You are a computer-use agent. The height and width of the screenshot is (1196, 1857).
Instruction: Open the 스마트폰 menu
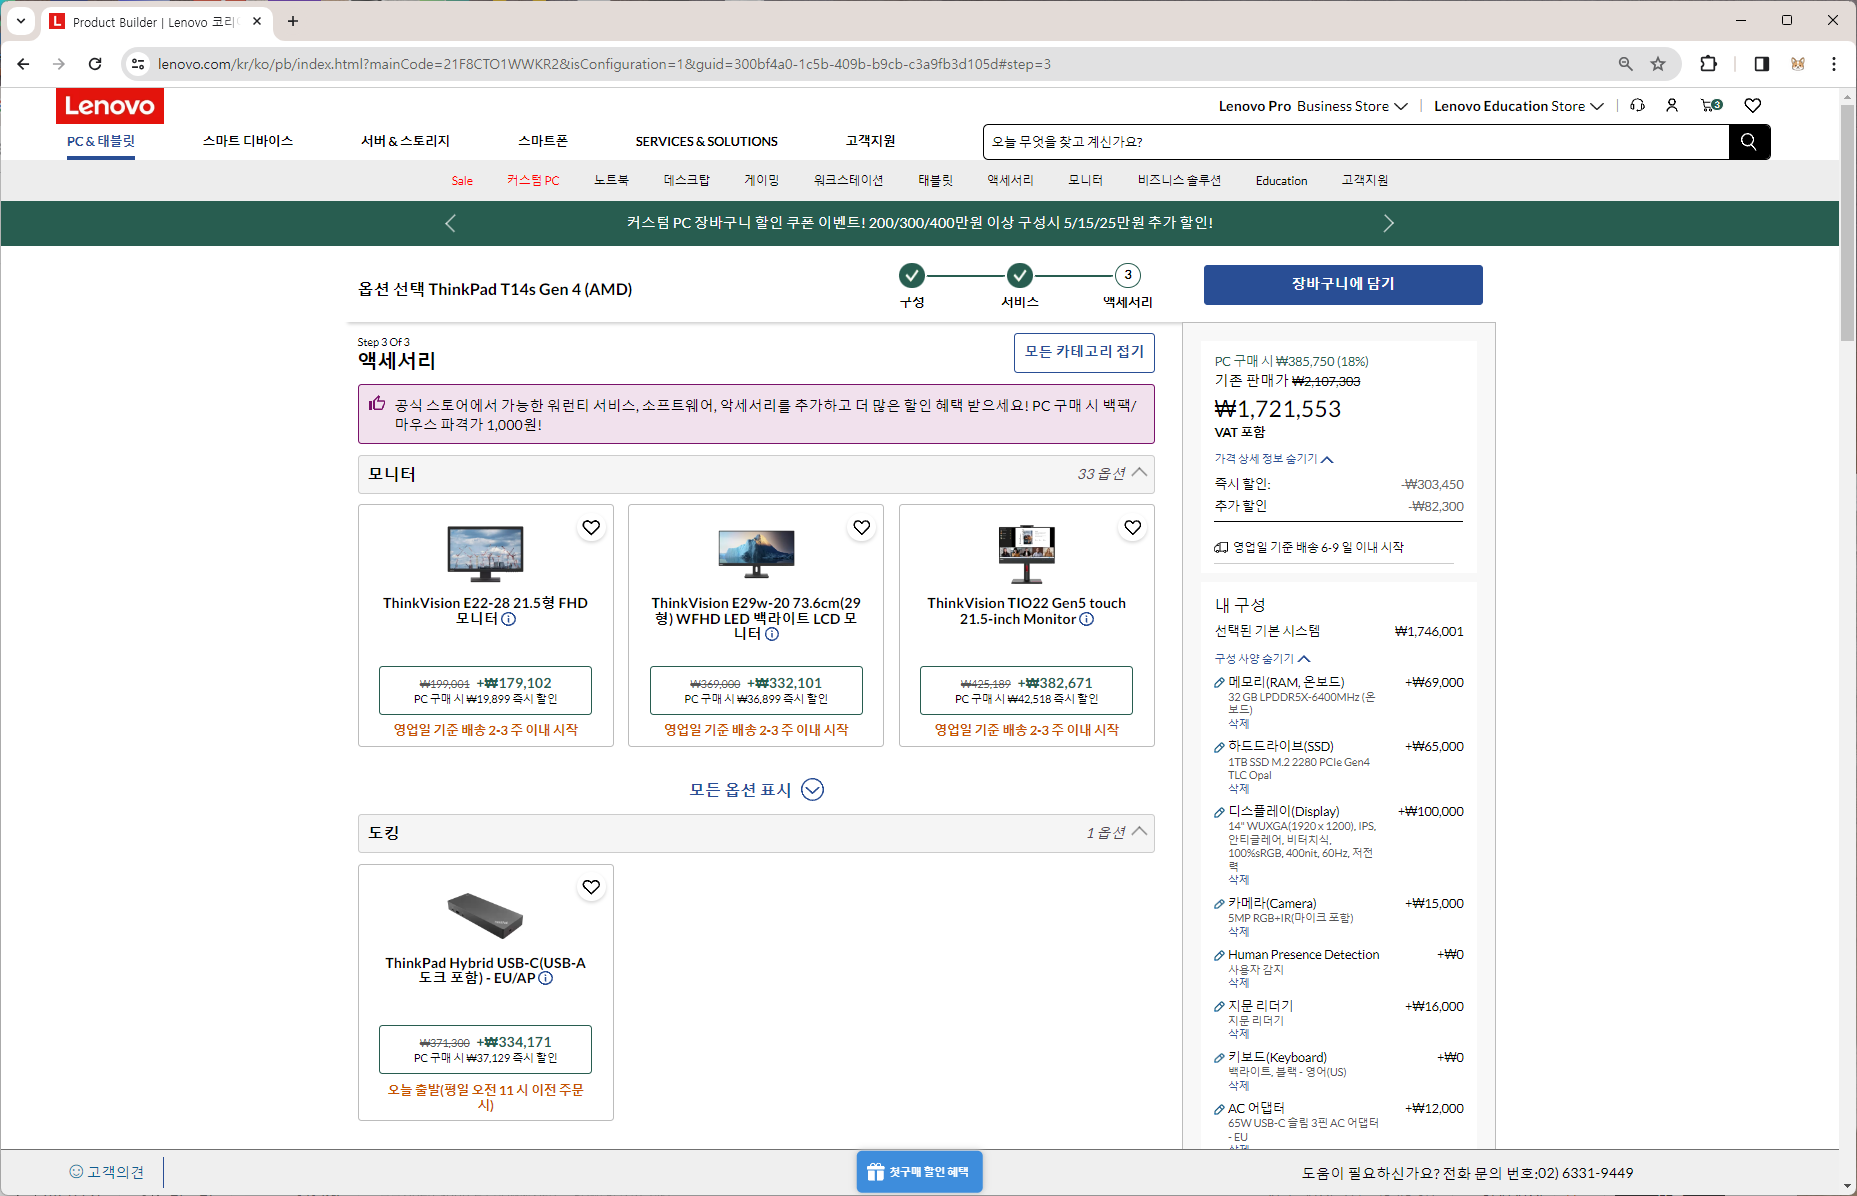point(543,141)
